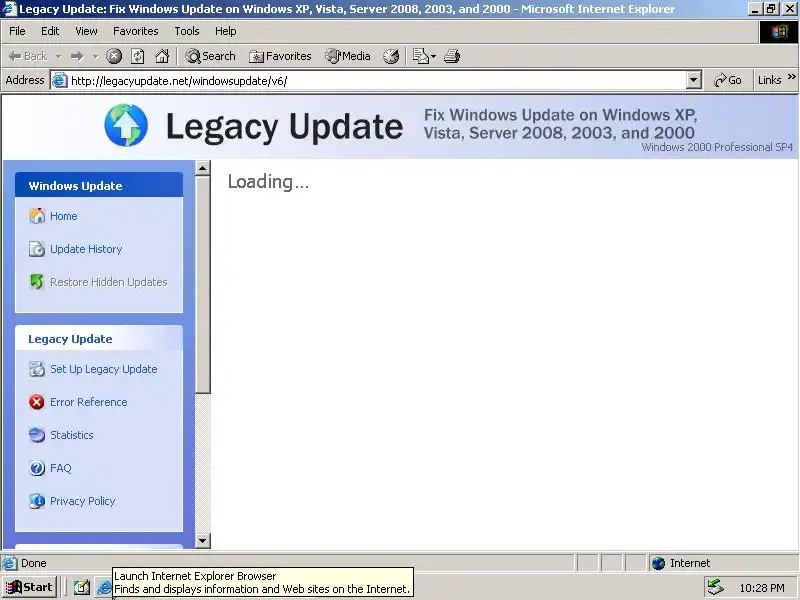Click the Forward arrow toolbar icon
Screen dimensions: 800x600
(77, 56)
